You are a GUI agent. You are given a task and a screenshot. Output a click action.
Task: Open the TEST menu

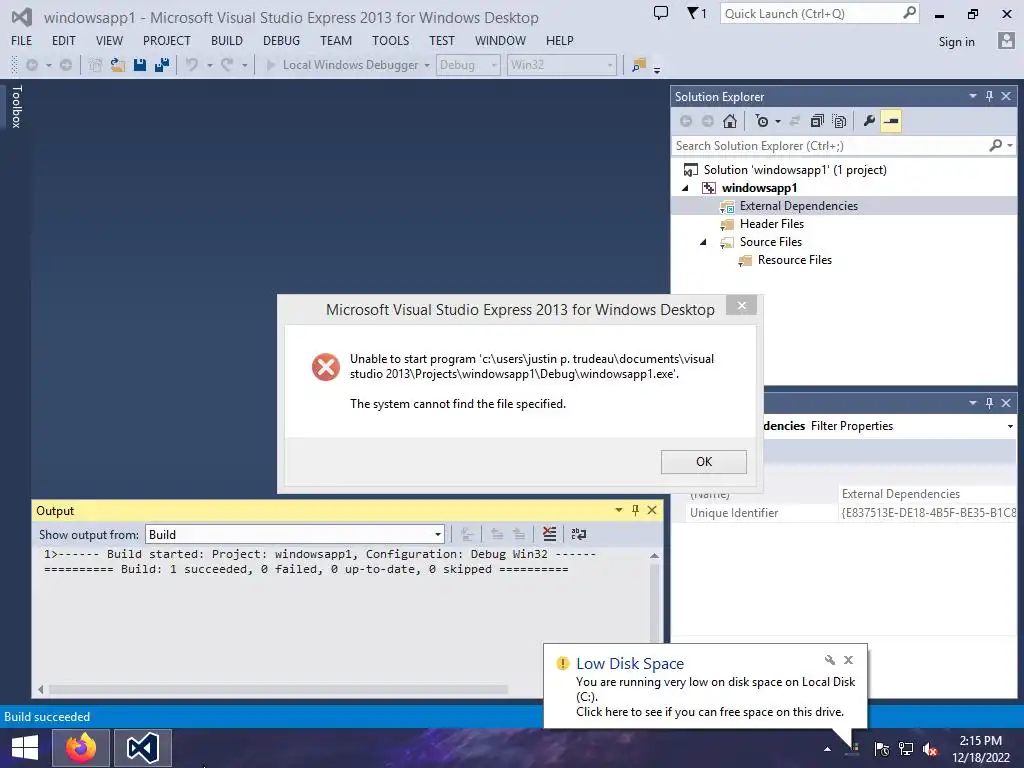tap(441, 40)
